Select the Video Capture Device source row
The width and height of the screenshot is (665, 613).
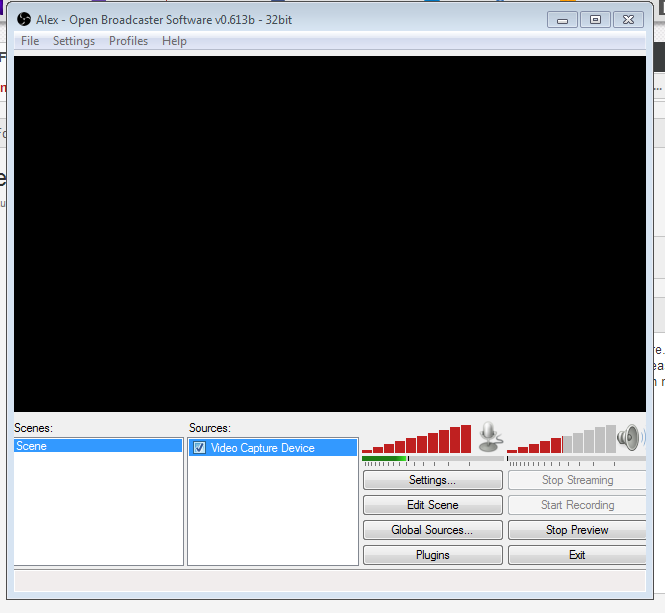tap(273, 448)
